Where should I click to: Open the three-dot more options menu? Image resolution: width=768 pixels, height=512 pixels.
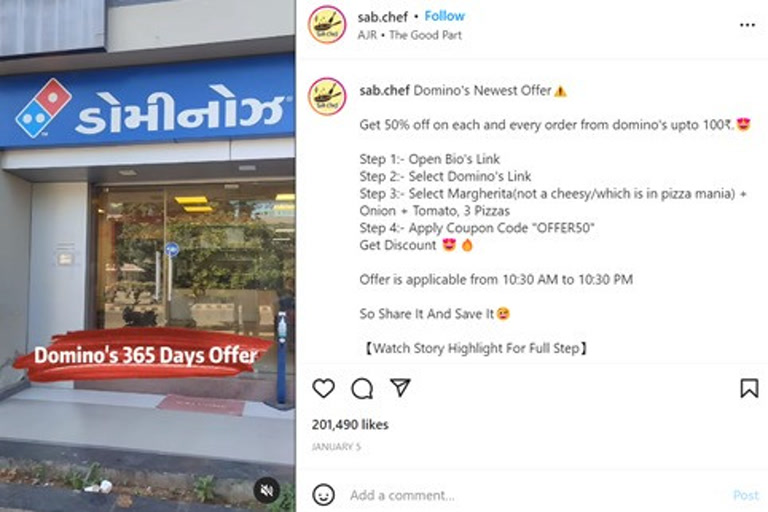click(747, 25)
